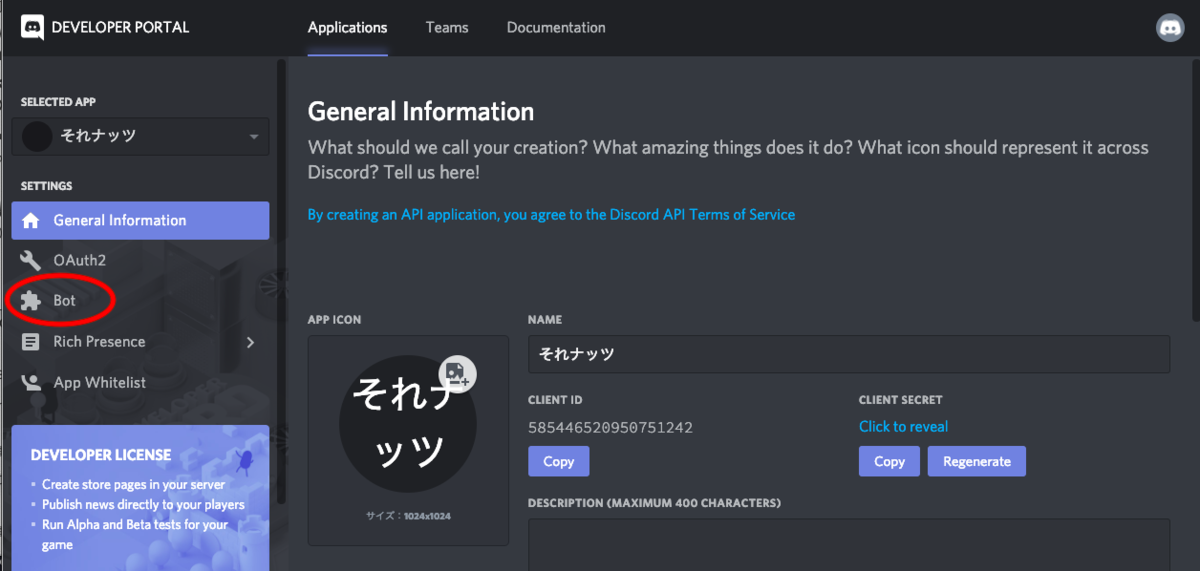The image size is (1200, 571).
Task: Open the user avatar icon at top right
Action: [x=1170, y=28]
